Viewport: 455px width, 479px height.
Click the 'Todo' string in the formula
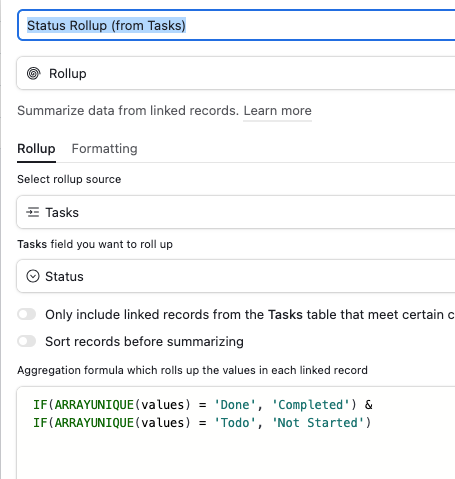click(x=235, y=423)
